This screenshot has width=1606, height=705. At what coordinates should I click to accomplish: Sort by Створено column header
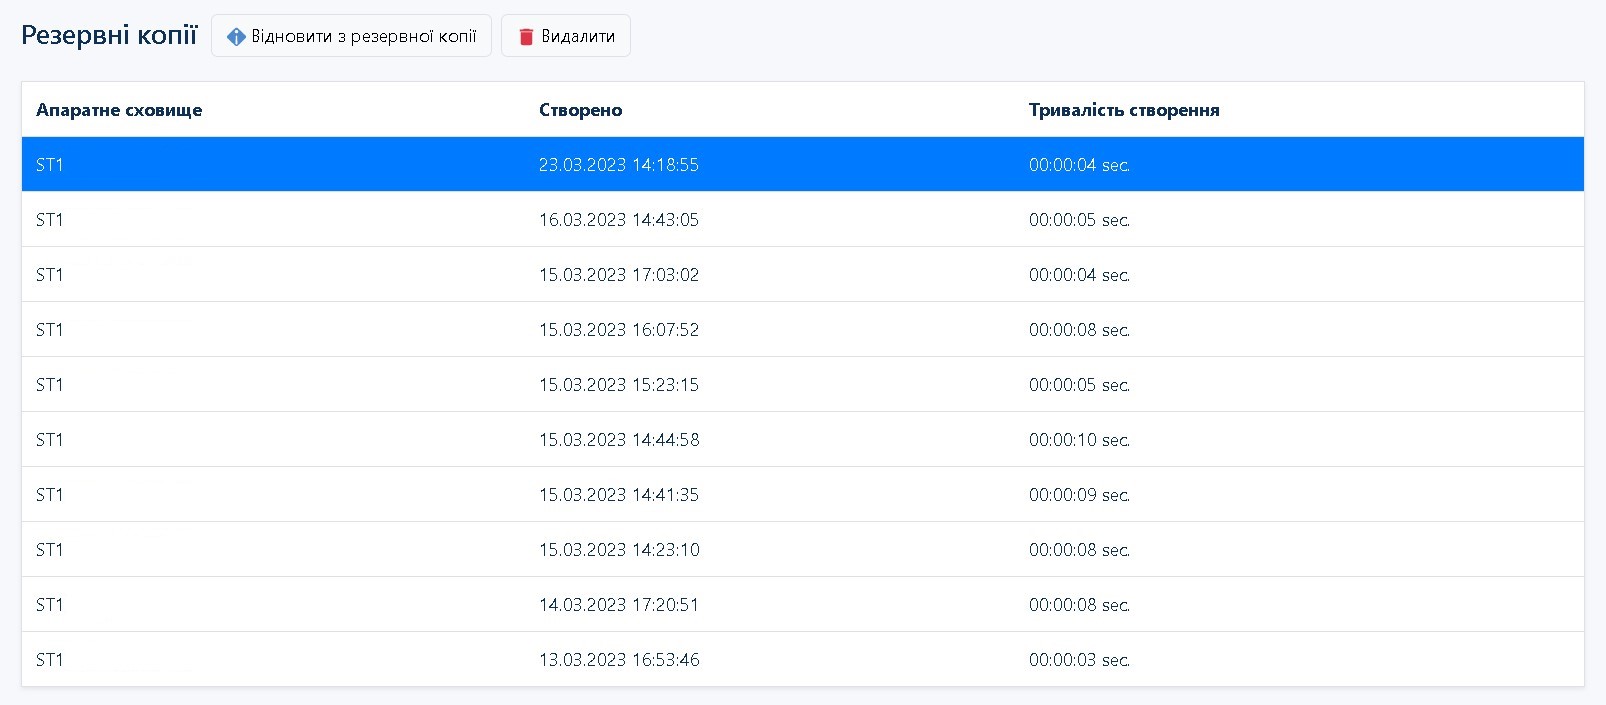click(x=580, y=110)
